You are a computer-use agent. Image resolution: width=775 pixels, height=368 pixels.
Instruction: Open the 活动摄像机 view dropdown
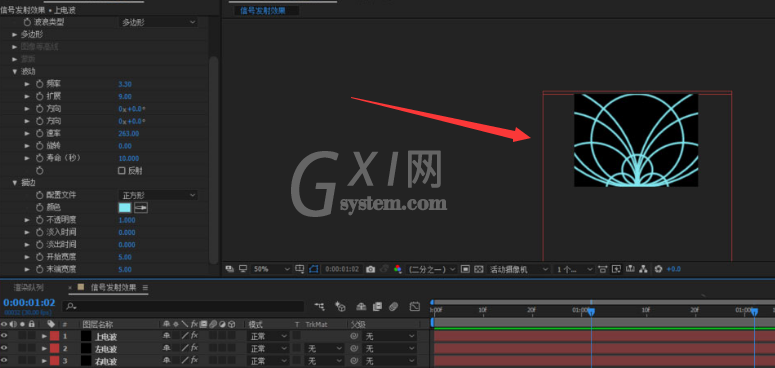[x=518, y=269]
